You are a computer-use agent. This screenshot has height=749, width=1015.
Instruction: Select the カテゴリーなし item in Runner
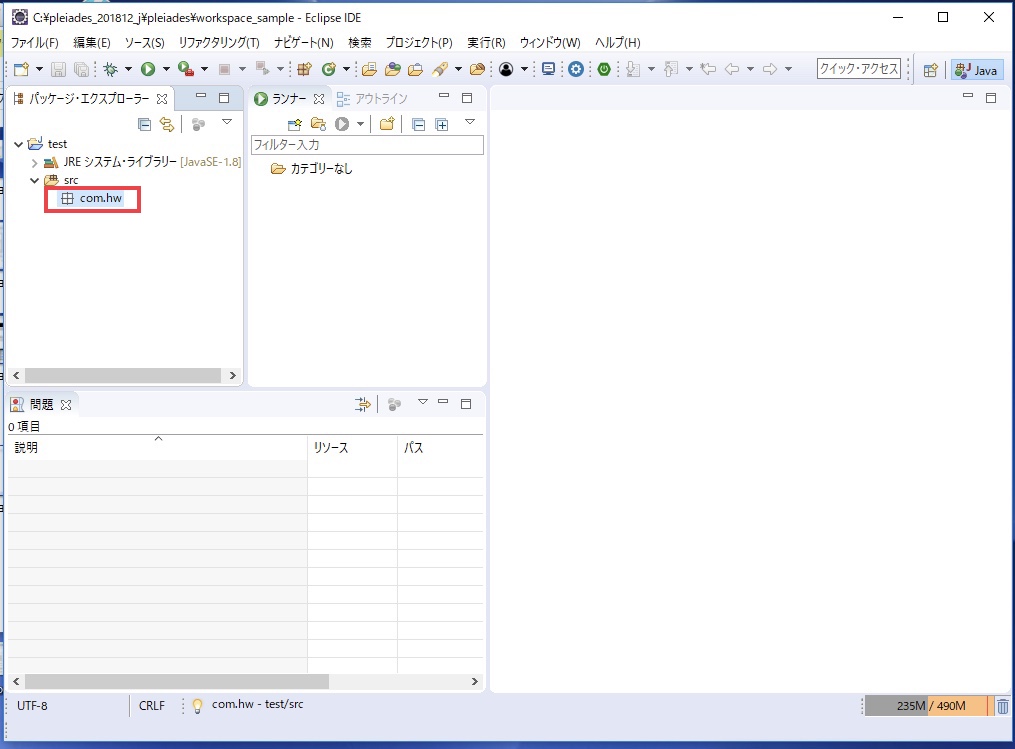(x=311, y=169)
